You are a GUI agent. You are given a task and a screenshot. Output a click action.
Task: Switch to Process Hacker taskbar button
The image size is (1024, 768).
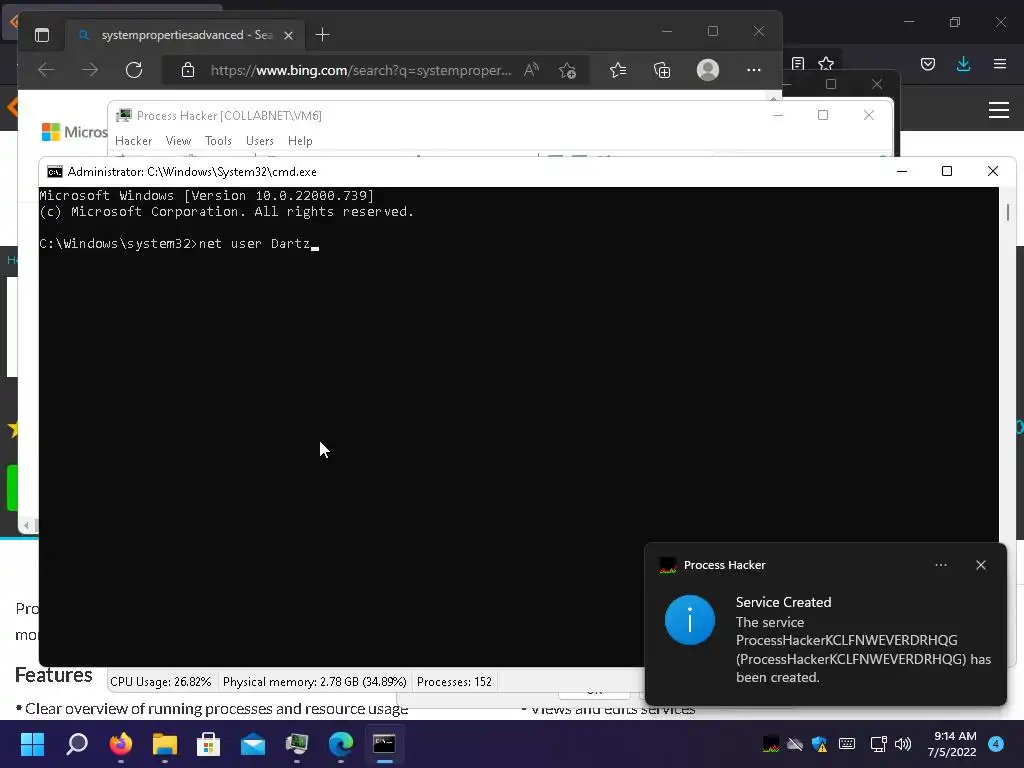click(296, 743)
